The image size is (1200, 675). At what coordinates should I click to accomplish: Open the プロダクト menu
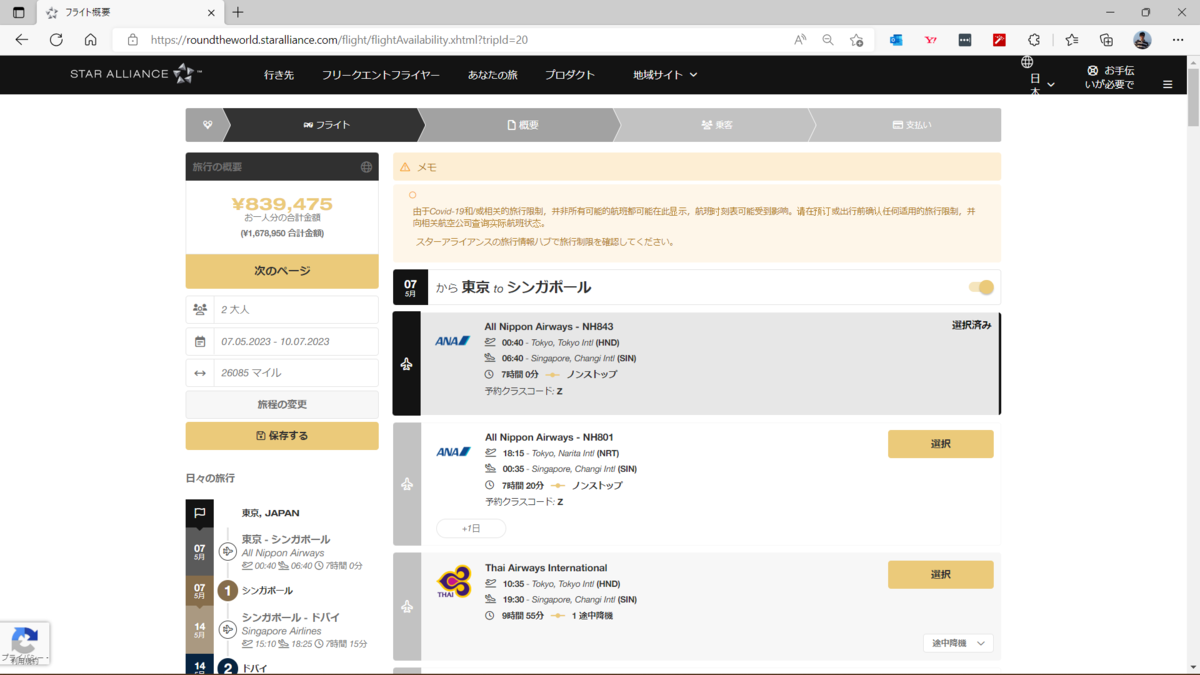click(x=570, y=75)
